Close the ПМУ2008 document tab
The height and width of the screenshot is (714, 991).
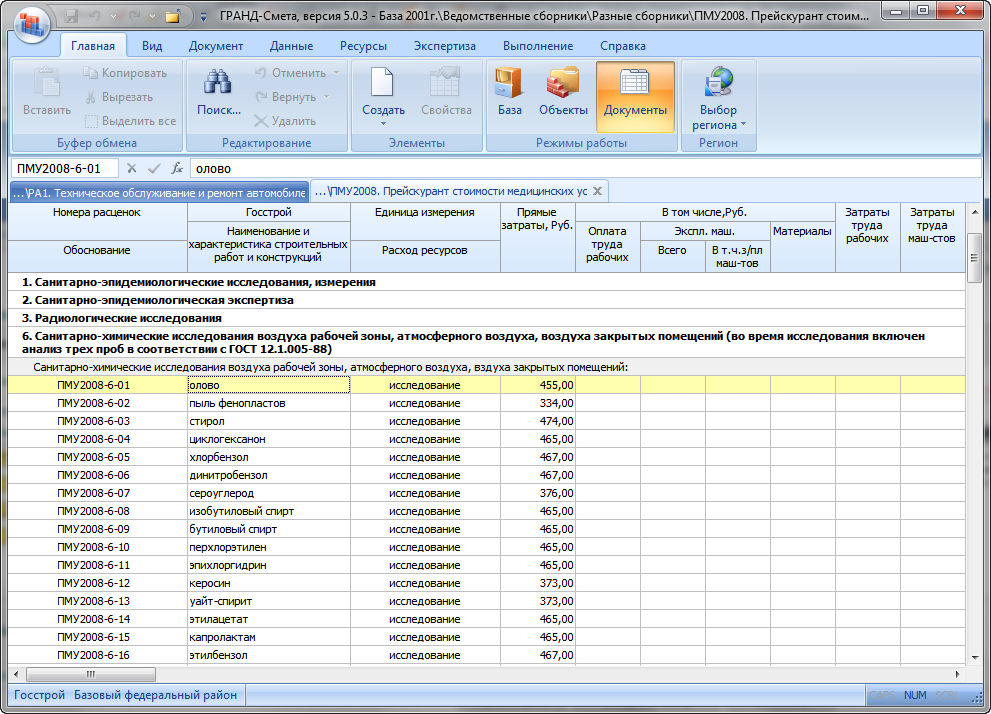click(597, 191)
